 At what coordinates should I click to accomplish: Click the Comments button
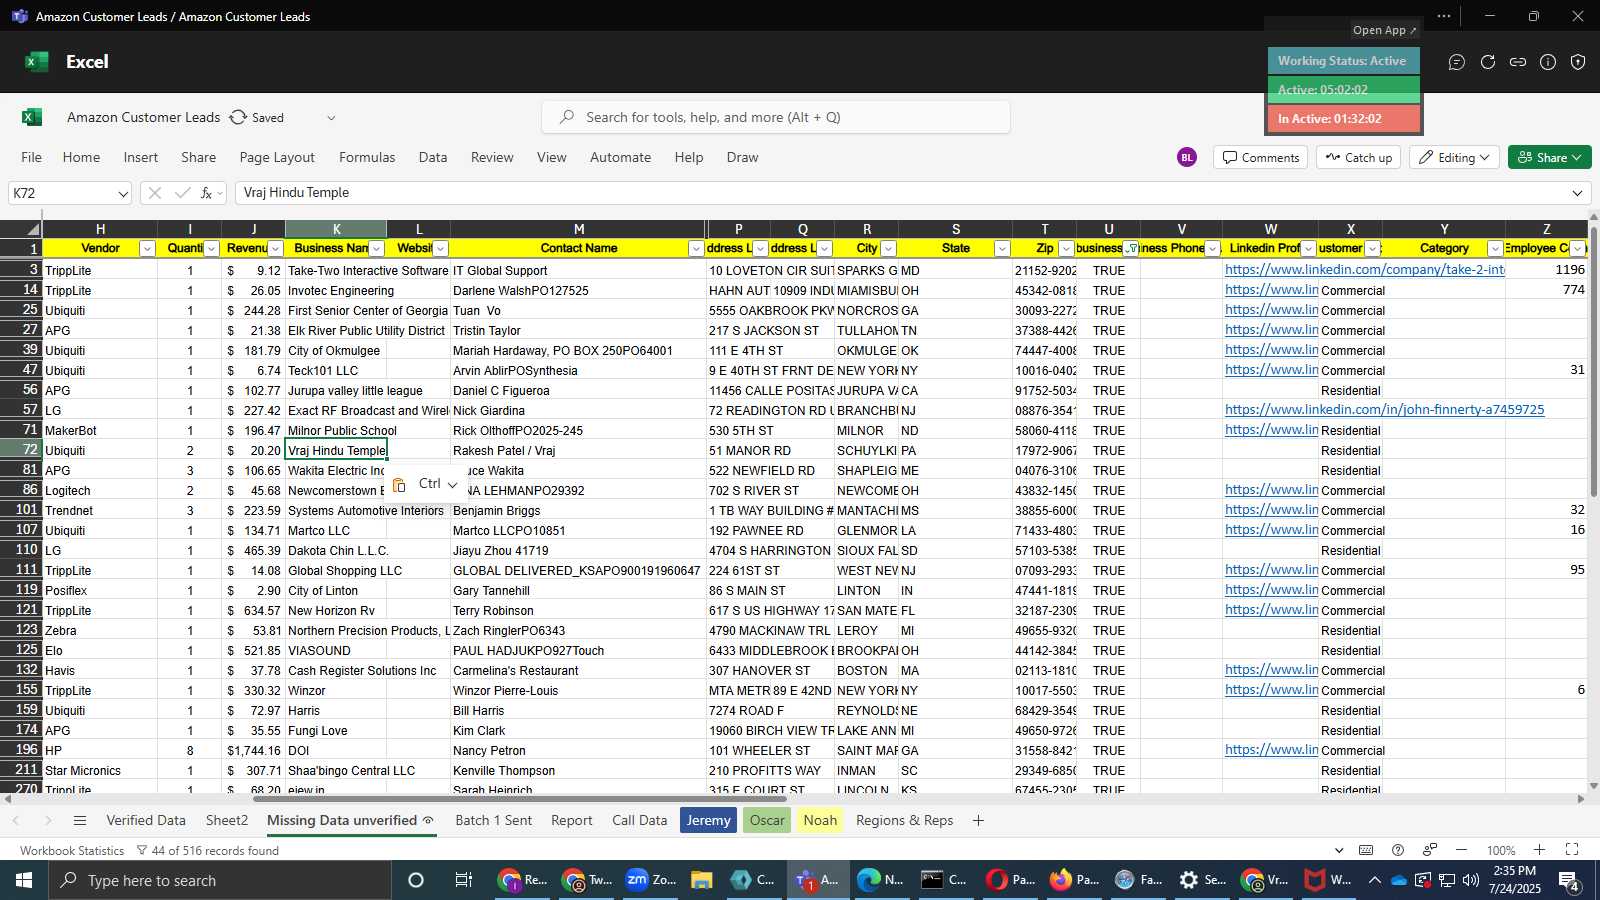[x=1261, y=157]
